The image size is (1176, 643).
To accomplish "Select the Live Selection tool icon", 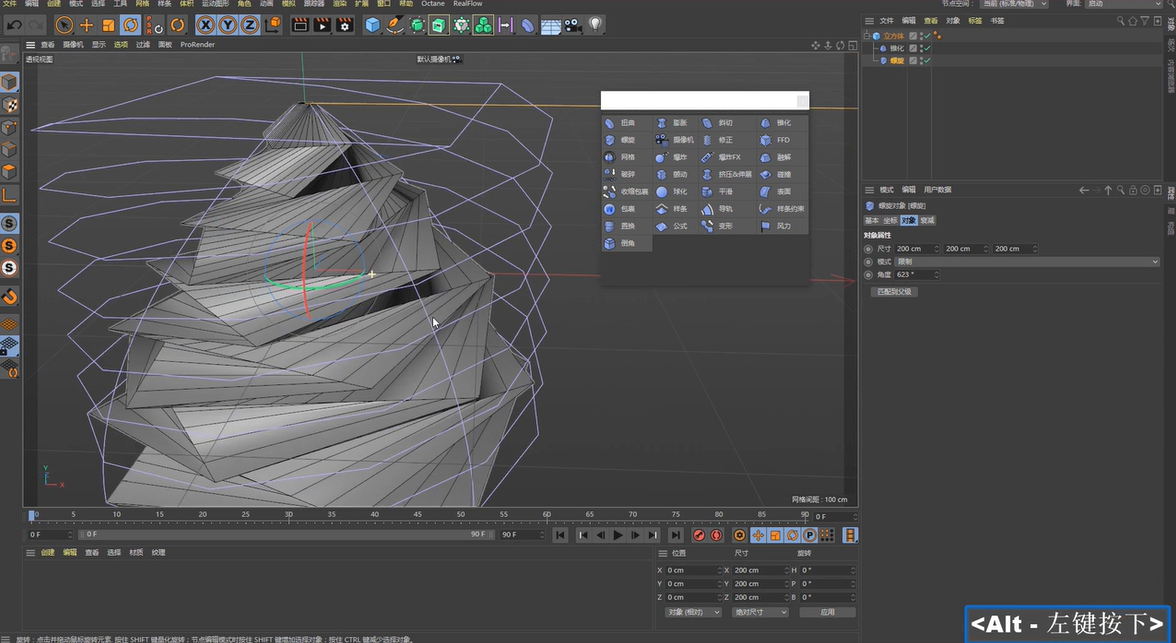I will (x=64, y=26).
